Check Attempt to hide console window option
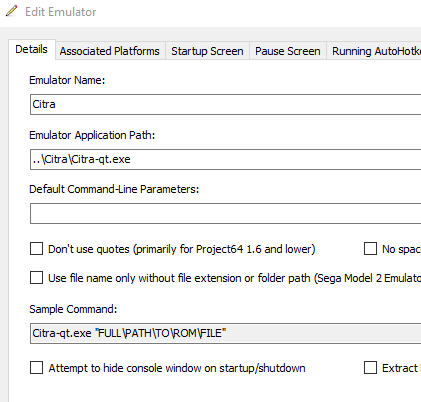Viewport: 421px width, 402px height. coord(36,368)
